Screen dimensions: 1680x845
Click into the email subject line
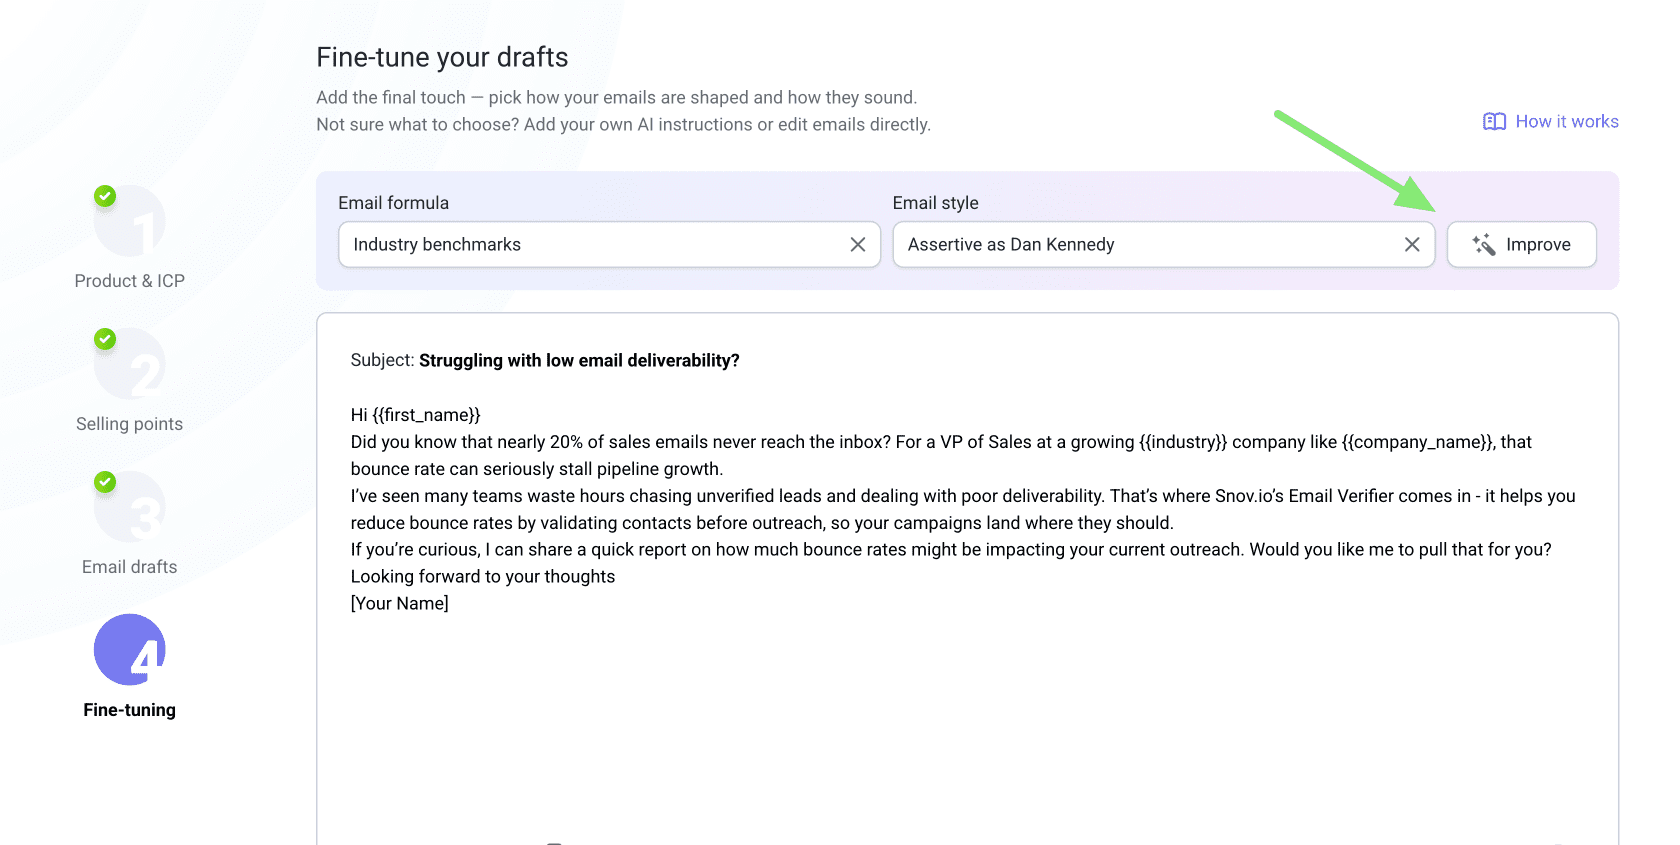[x=578, y=361]
